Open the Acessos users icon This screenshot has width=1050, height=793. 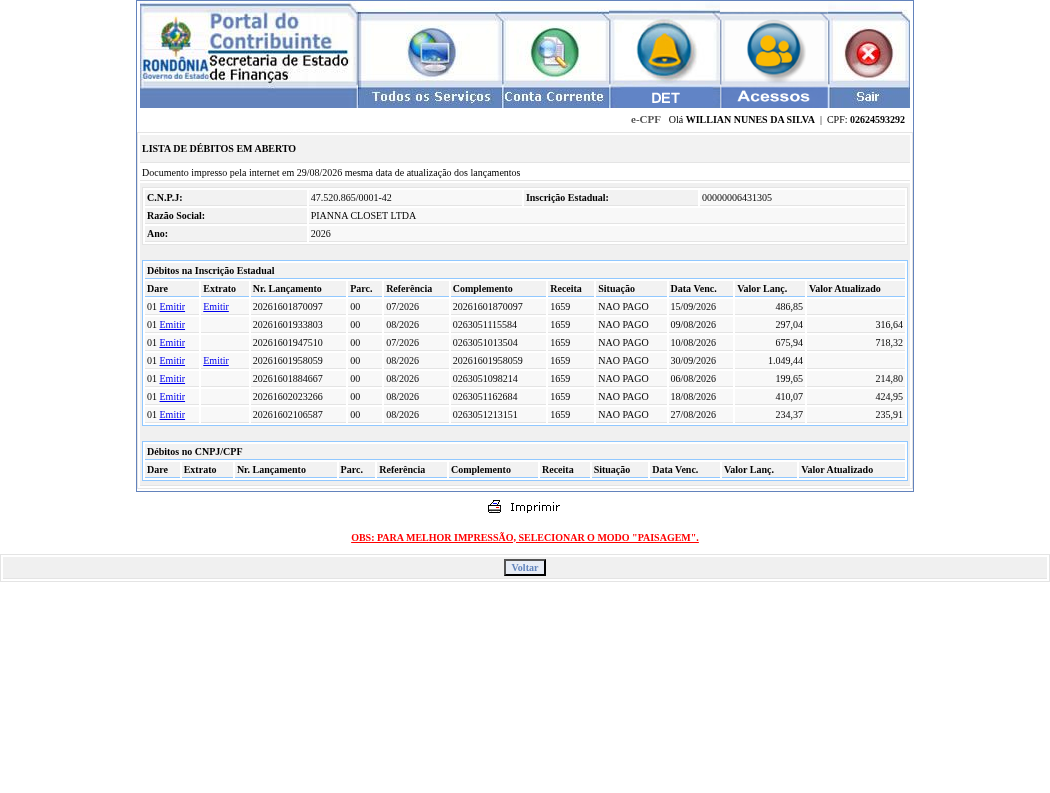pos(773,50)
